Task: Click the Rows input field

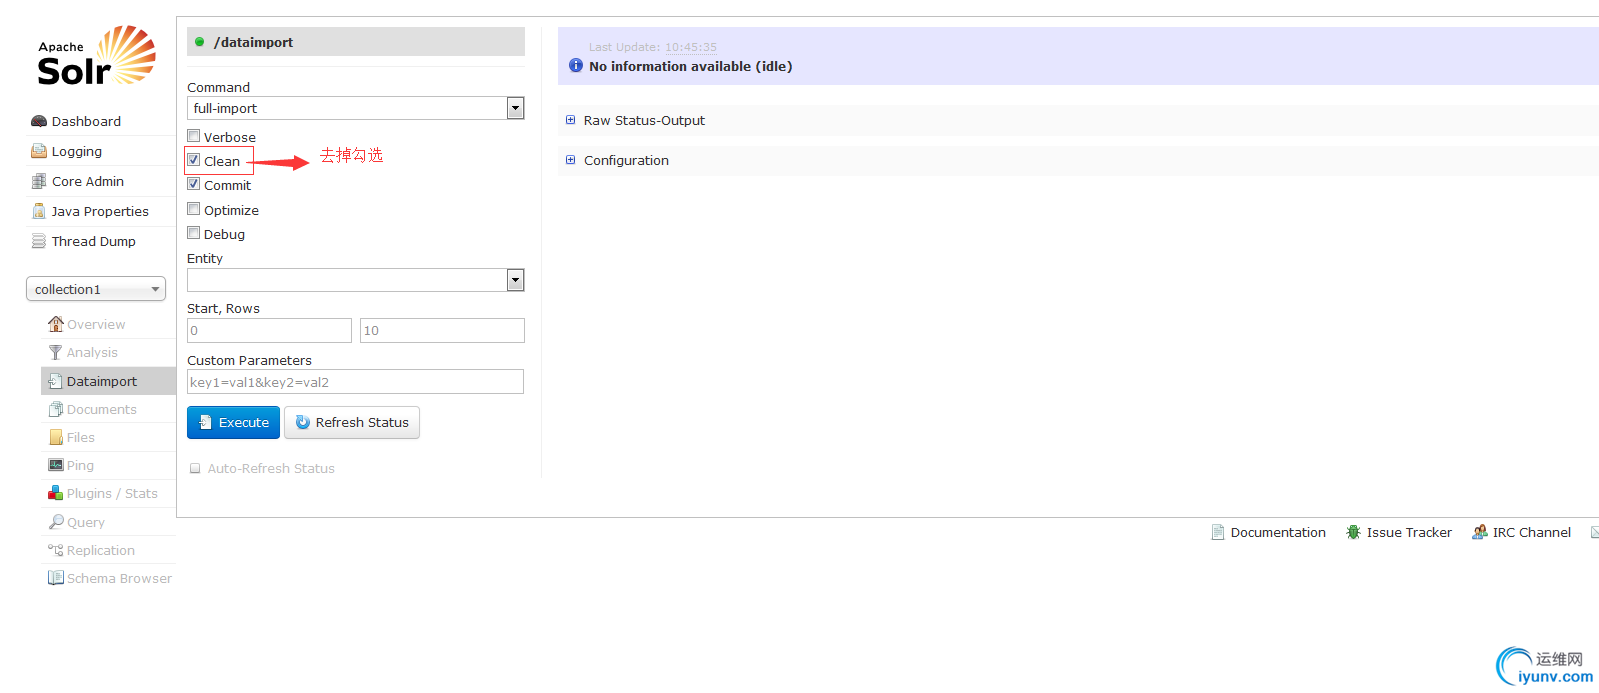Action: [x=442, y=330]
